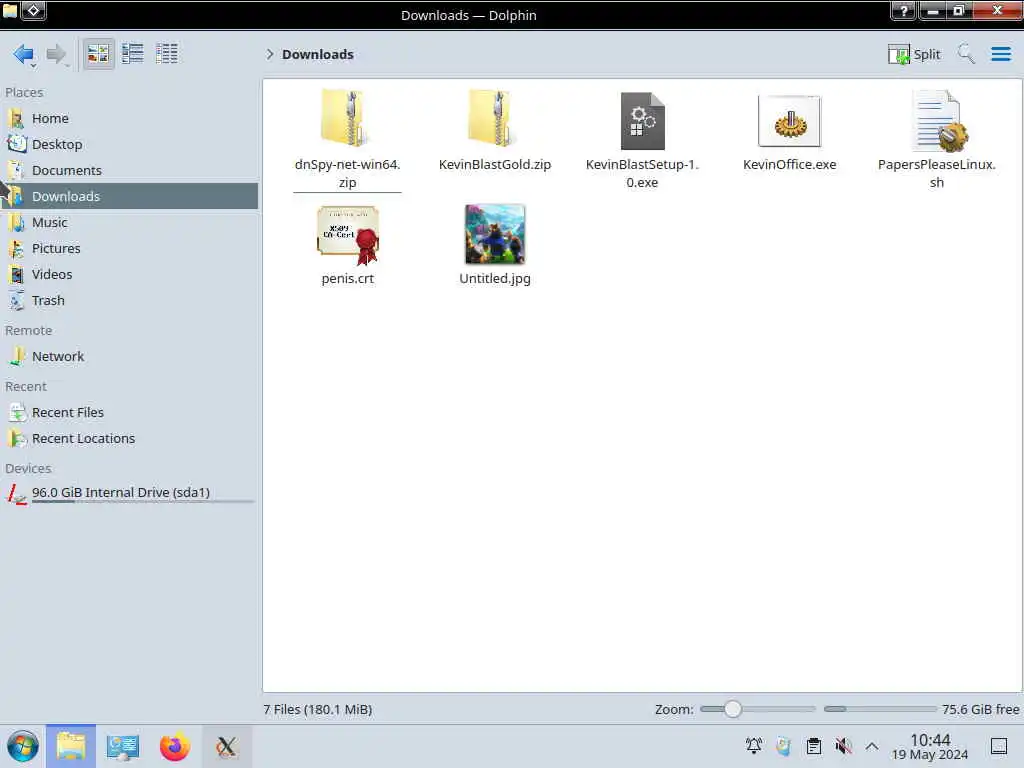Launch Firefox from the taskbar
This screenshot has width=1024, height=768.
click(x=174, y=746)
